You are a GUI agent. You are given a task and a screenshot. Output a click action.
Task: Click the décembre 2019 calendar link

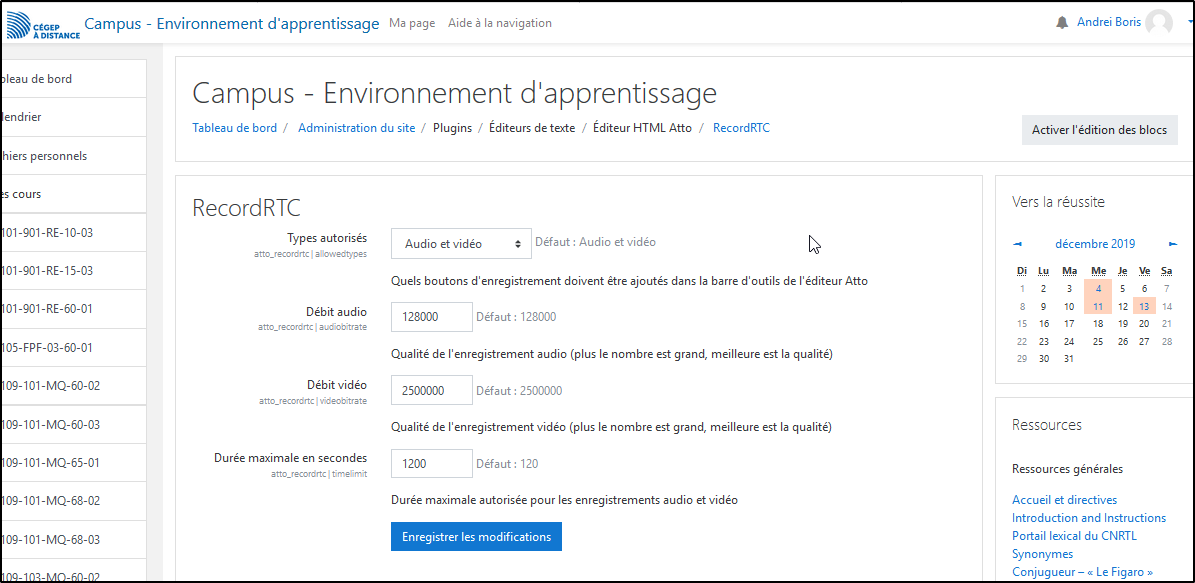tap(1095, 244)
